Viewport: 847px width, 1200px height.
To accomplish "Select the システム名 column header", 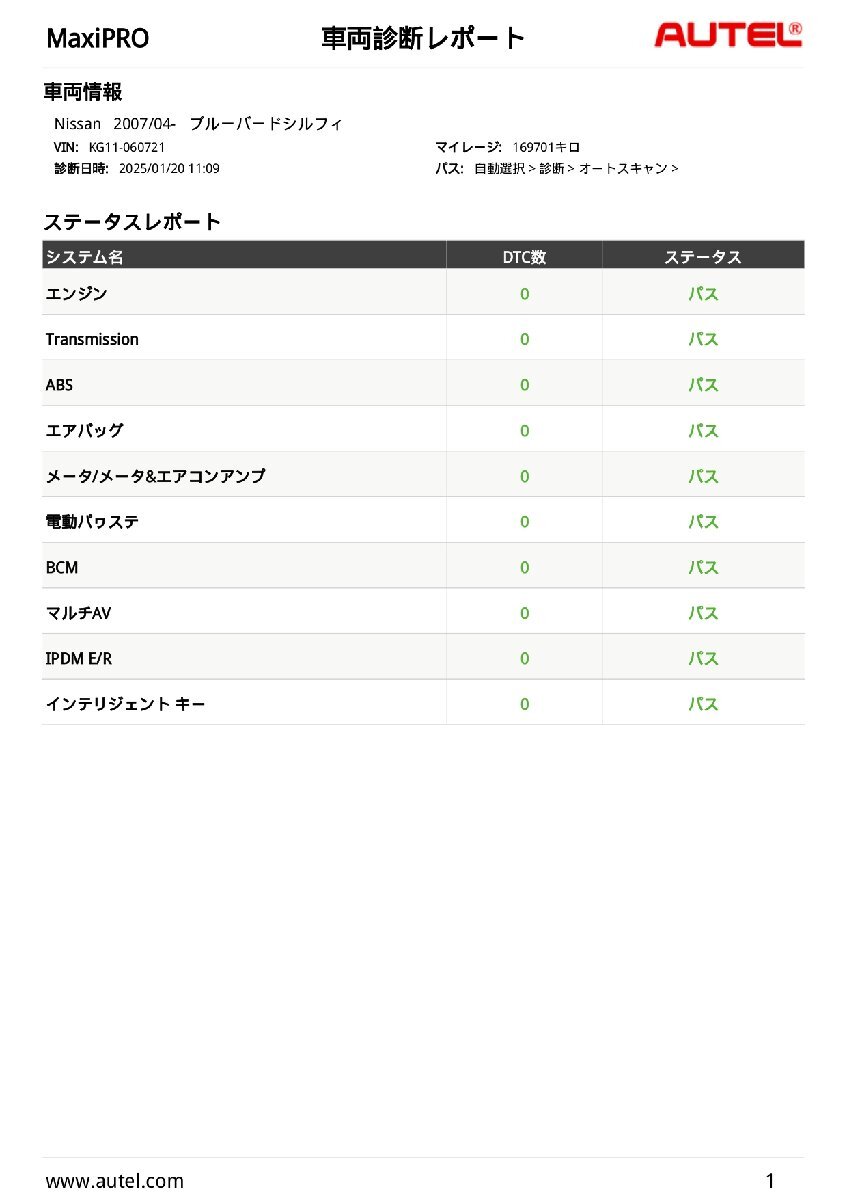I will pos(85,257).
